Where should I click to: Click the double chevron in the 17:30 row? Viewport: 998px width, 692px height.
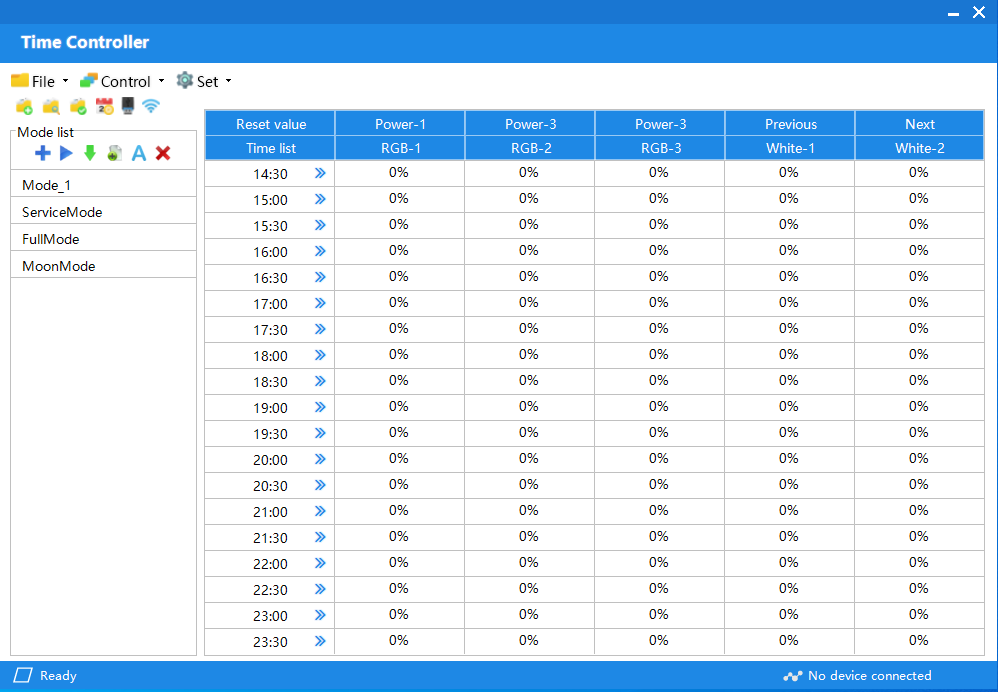click(320, 329)
